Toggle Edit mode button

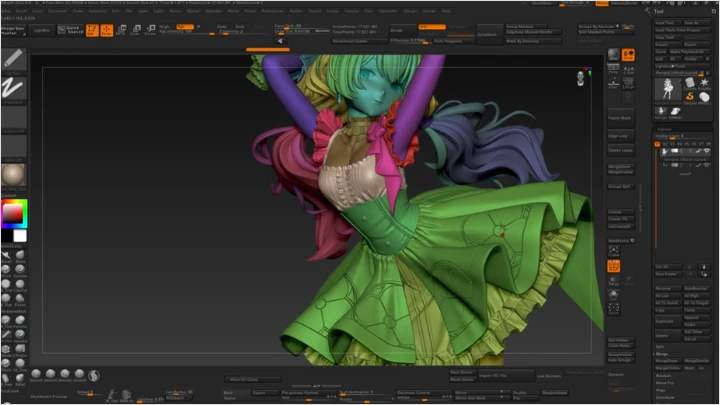click(92, 30)
